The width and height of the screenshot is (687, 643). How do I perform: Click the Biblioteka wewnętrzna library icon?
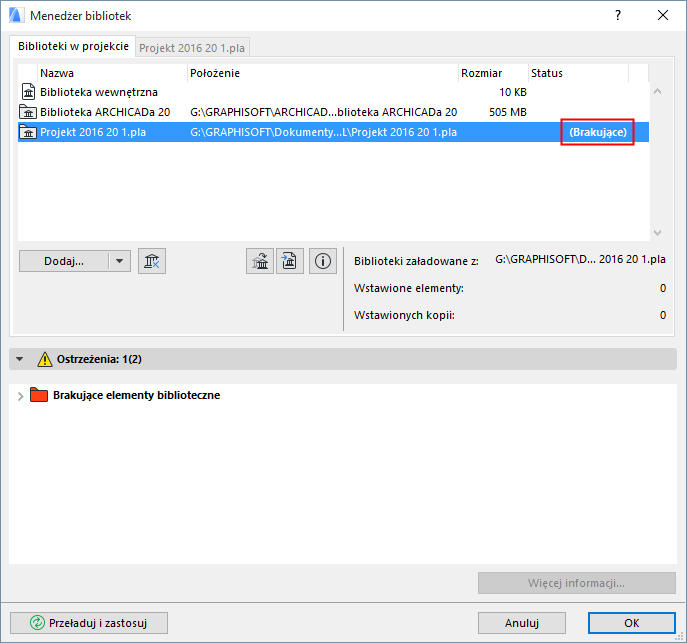(28, 92)
